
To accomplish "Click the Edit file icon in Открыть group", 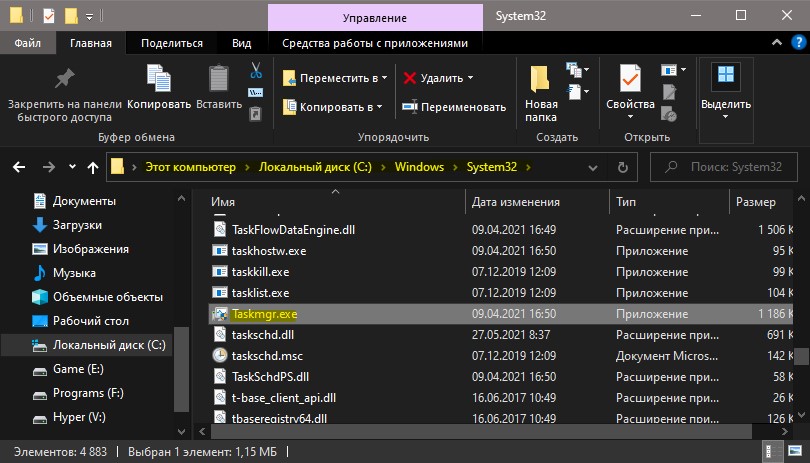I will point(669,92).
